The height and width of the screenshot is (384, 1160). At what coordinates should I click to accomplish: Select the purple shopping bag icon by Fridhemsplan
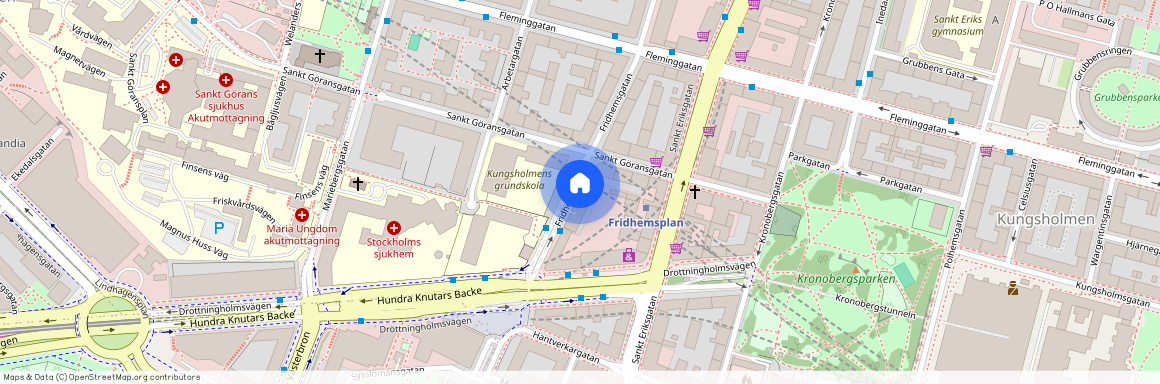pos(629,255)
